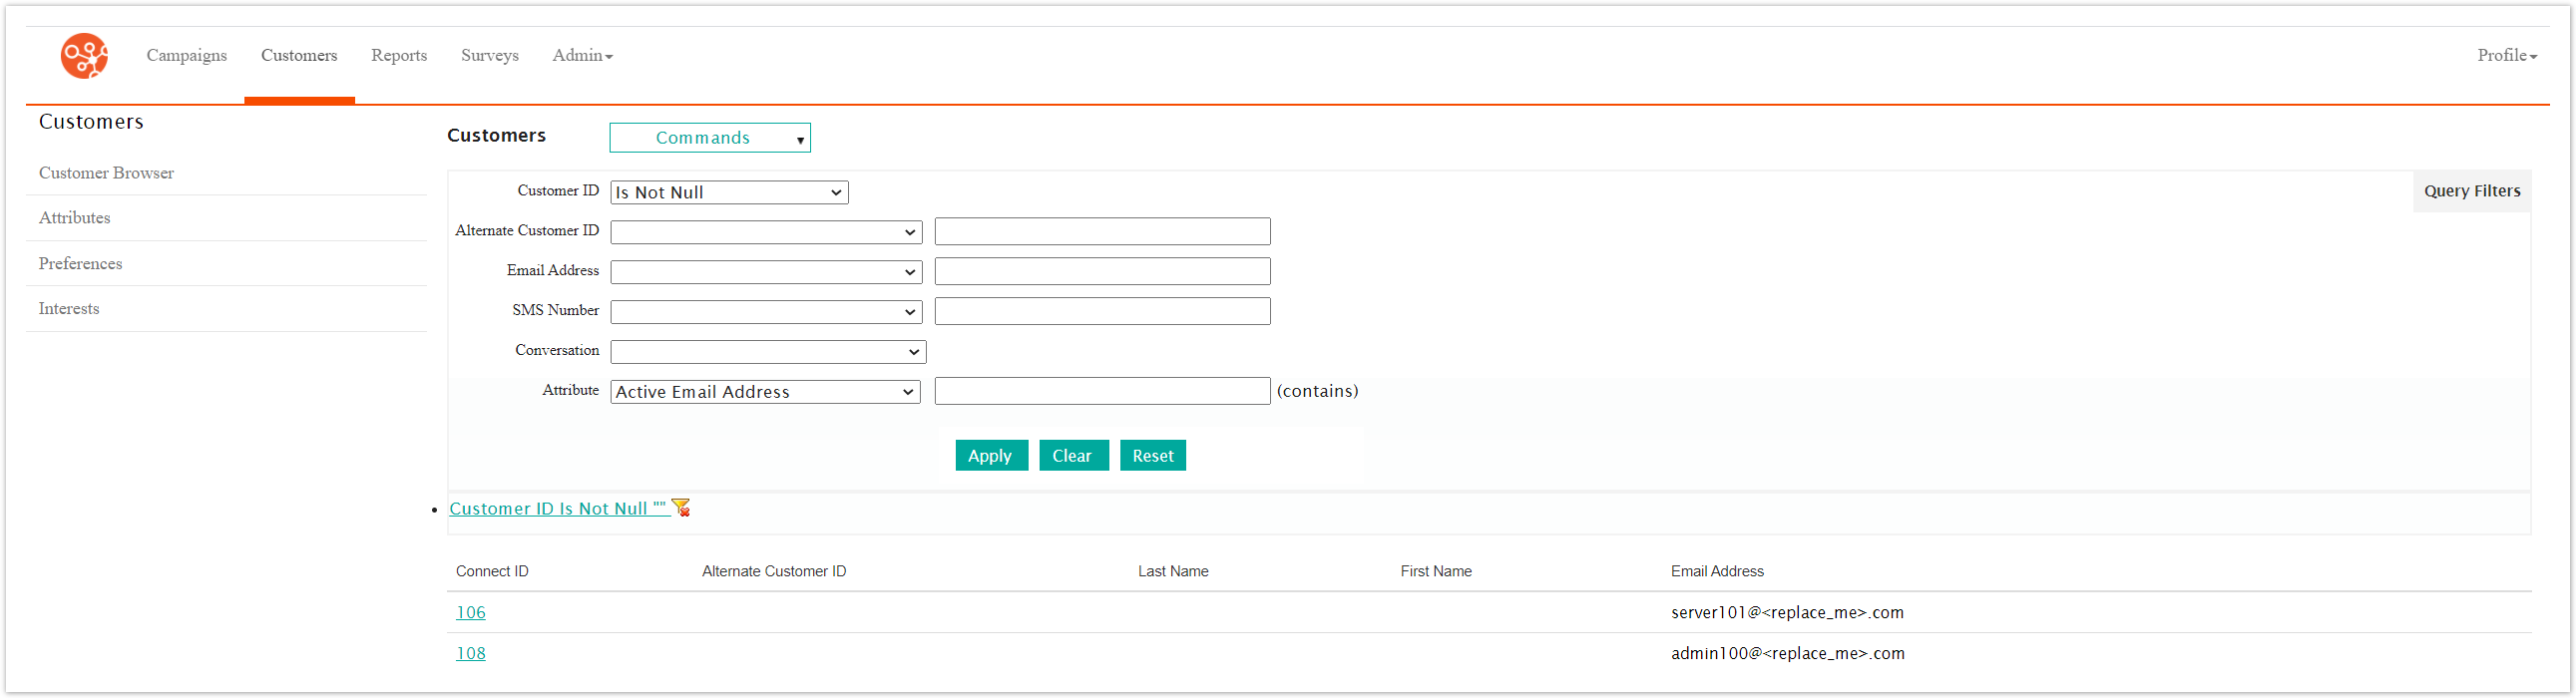
Task: Click the First Name column header
Action: [1436, 572]
